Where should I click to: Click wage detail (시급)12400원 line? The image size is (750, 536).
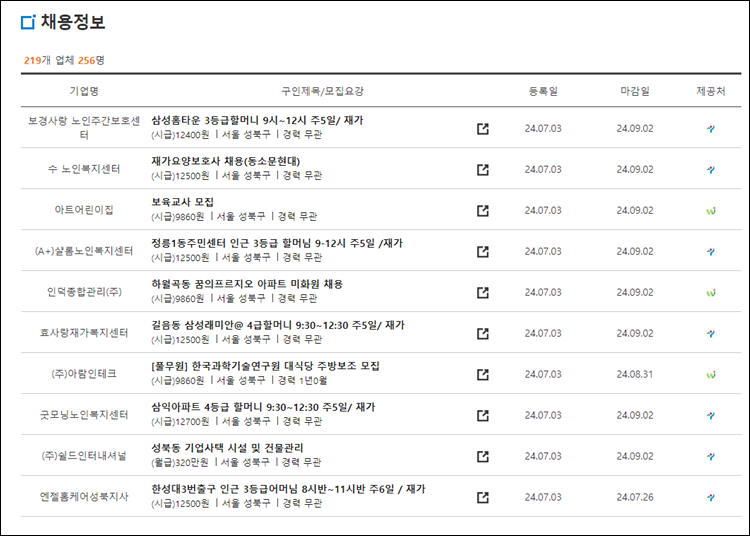237,135
